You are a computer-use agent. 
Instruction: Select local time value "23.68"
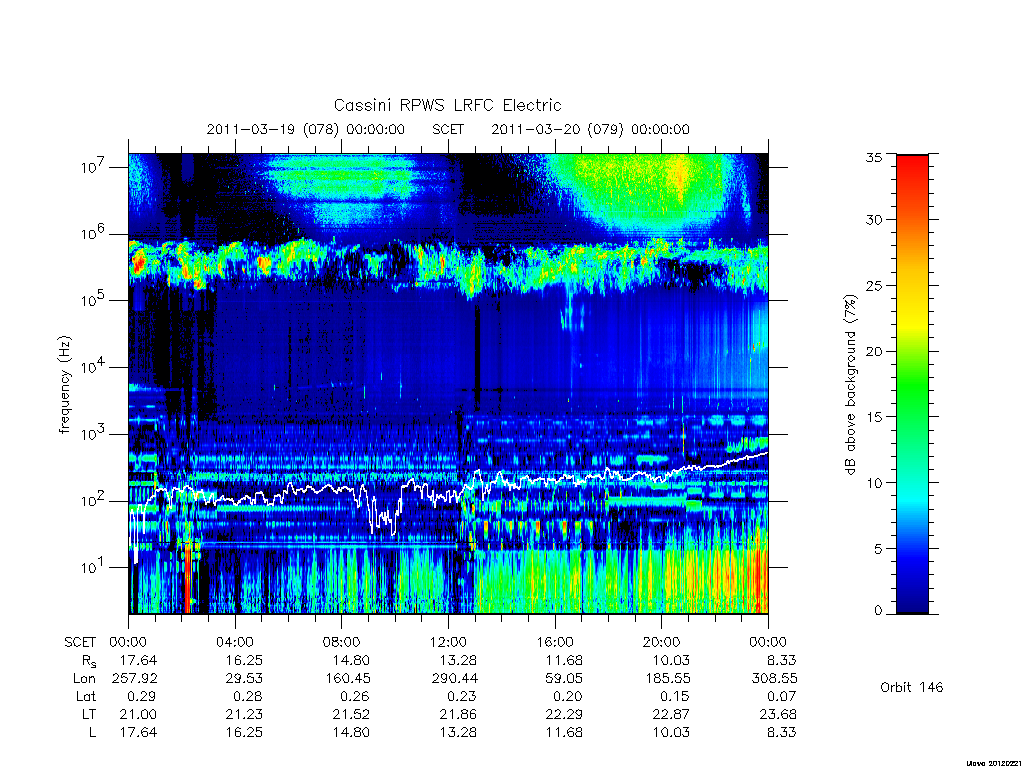coord(778,714)
